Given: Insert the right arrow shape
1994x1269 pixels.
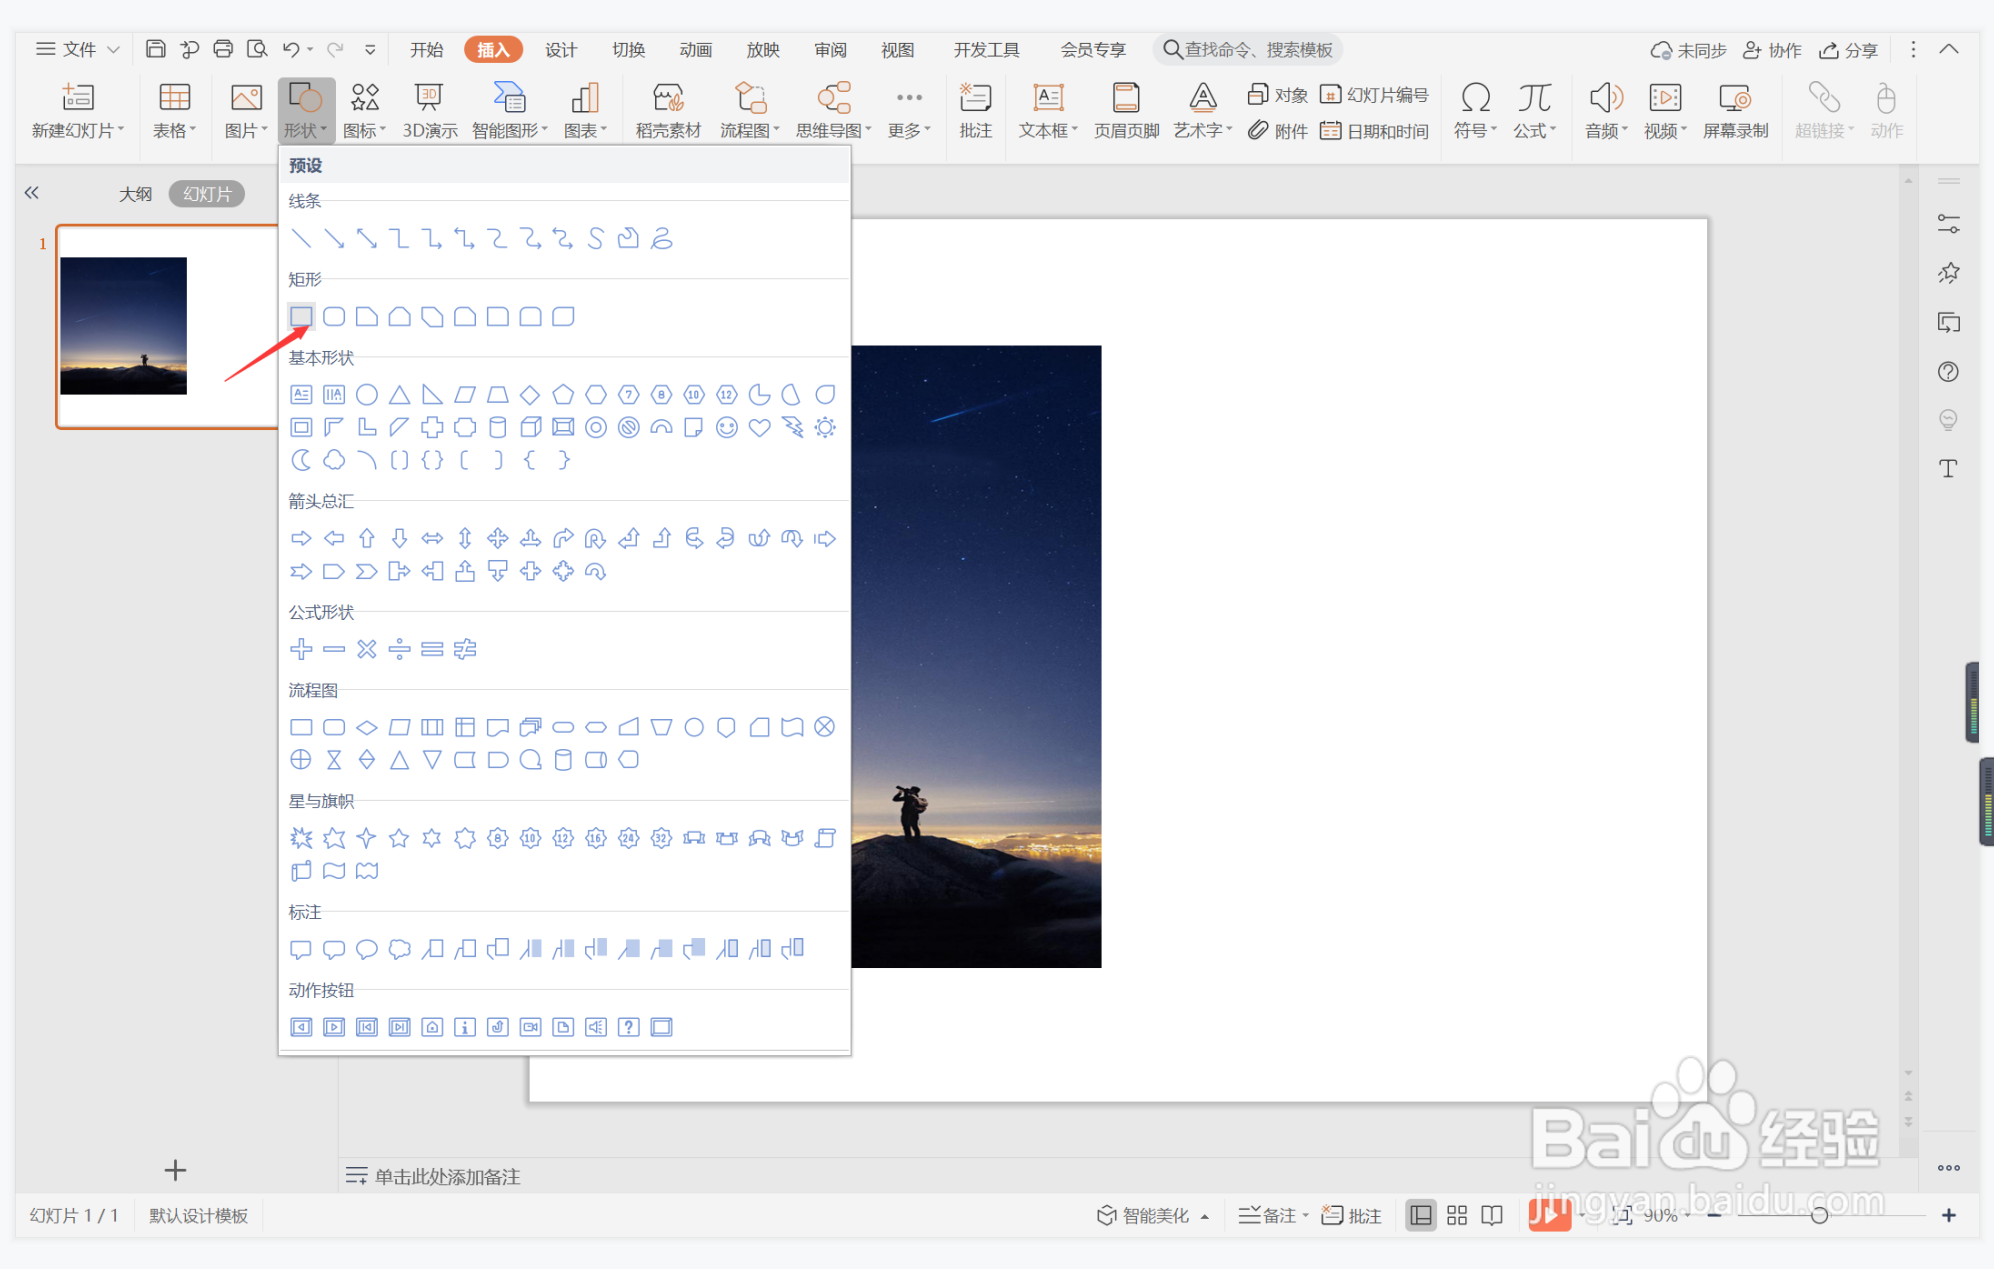Looking at the screenshot, I should point(301,539).
